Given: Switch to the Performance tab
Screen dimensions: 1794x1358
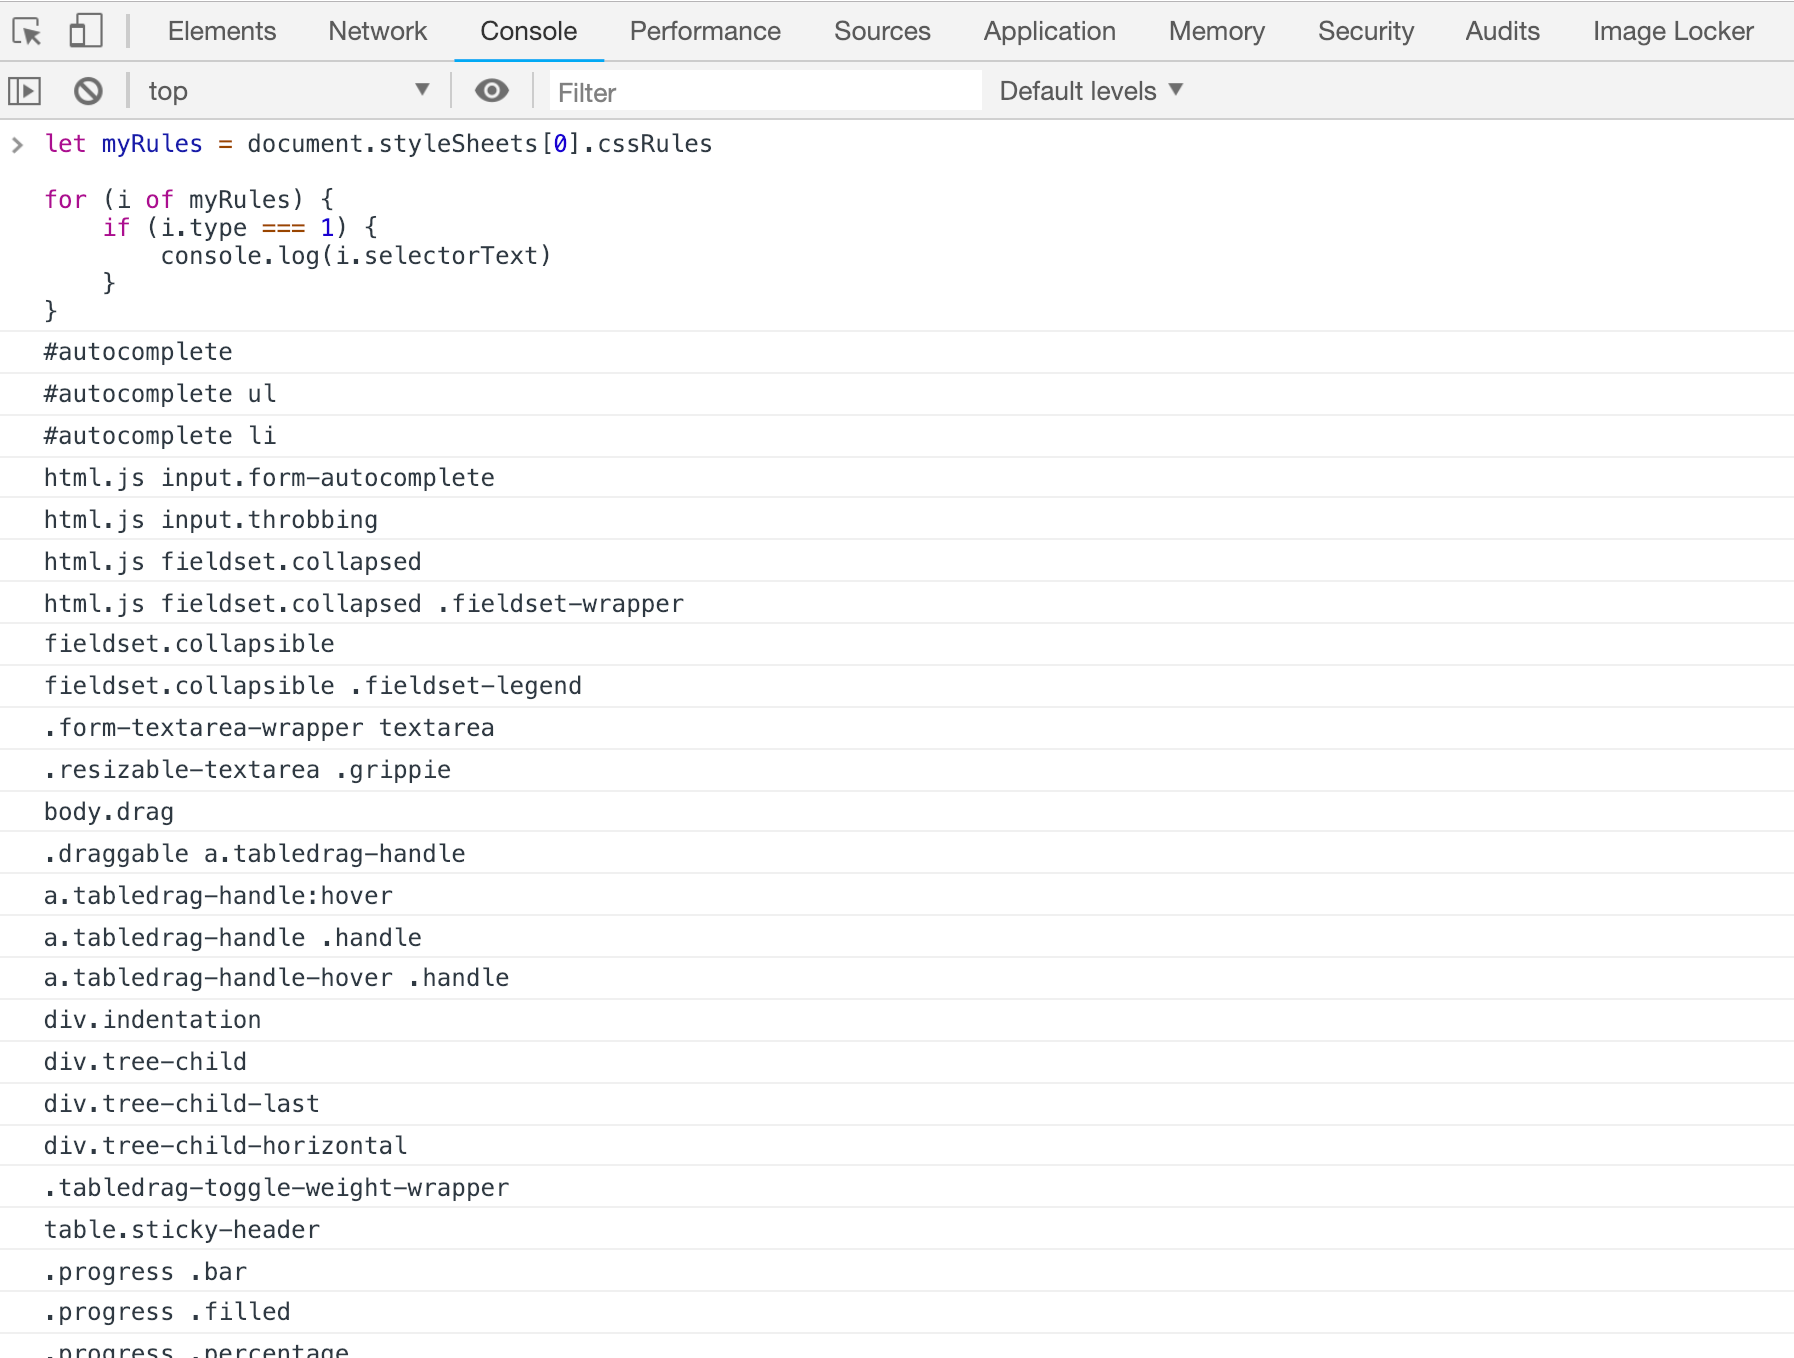Looking at the screenshot, I should 705,32.
